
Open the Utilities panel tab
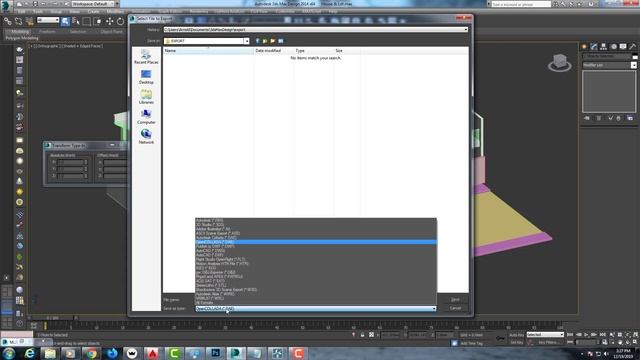click(x=633, y=47)
